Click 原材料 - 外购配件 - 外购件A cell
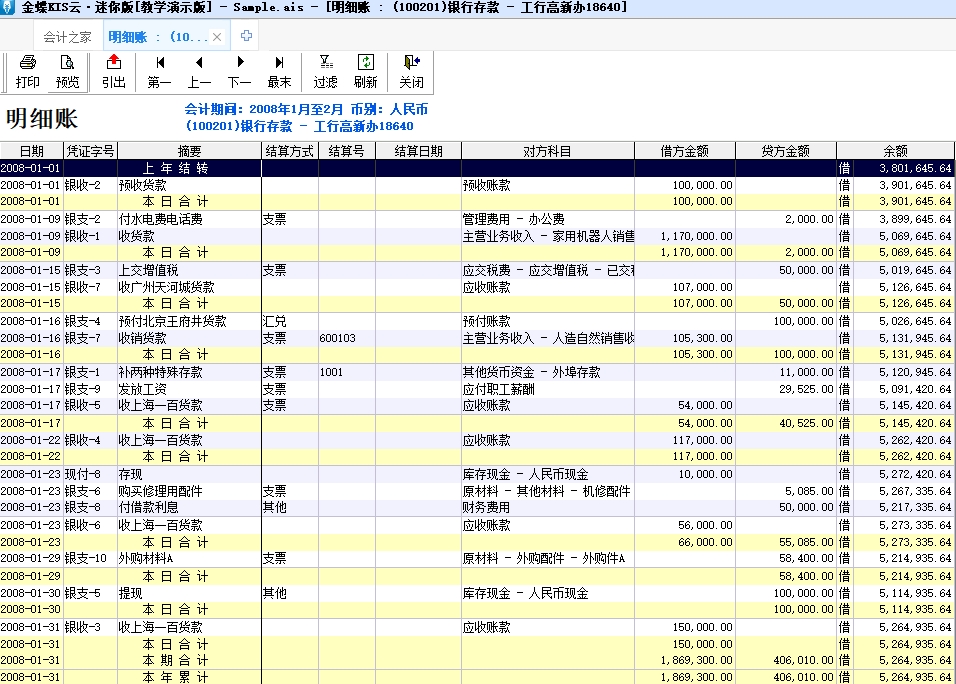 pyautogui.click(x=548, y=558)
